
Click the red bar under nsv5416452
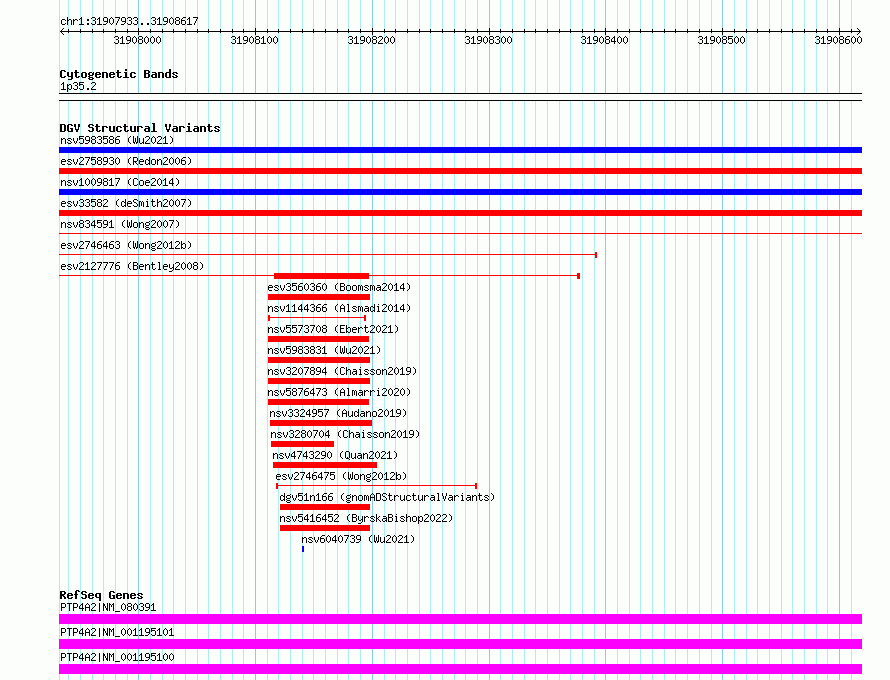click(x=325, y=528)
